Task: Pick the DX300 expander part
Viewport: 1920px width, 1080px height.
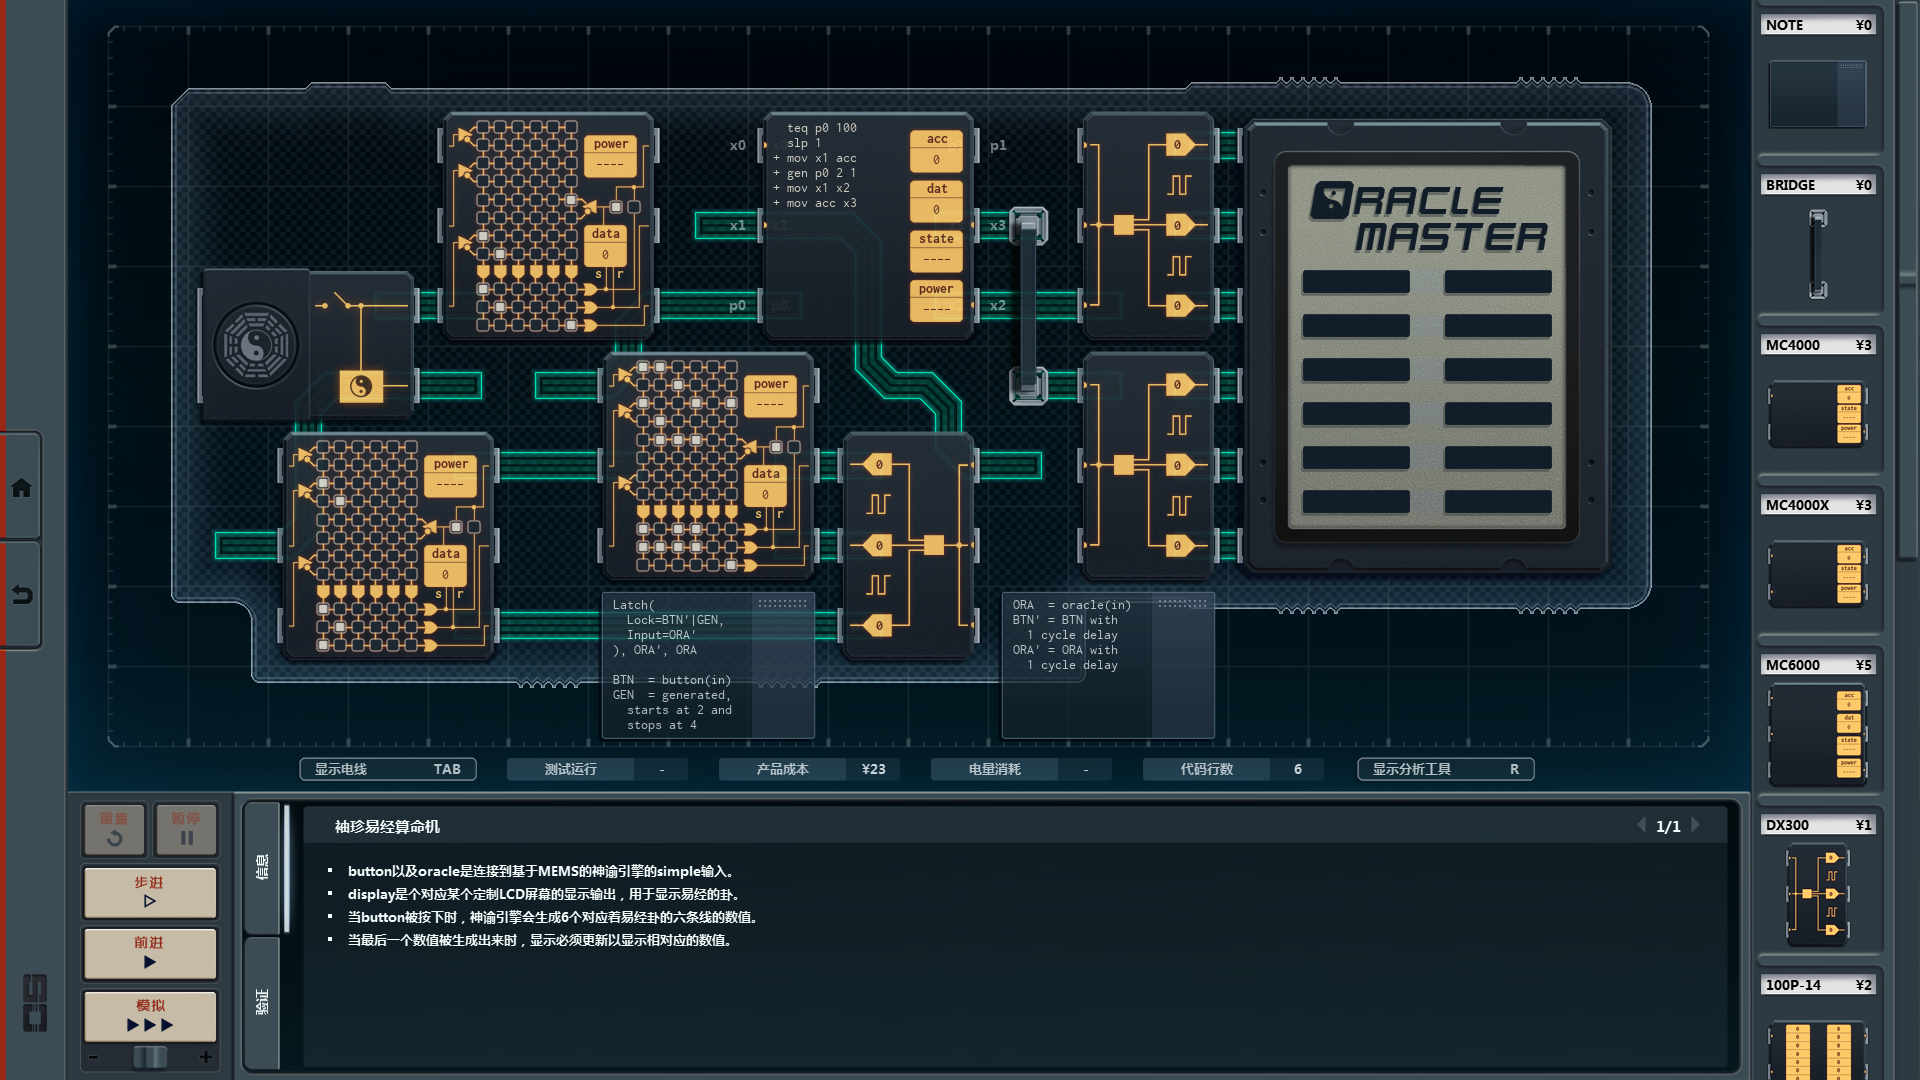Action: 1817,893
